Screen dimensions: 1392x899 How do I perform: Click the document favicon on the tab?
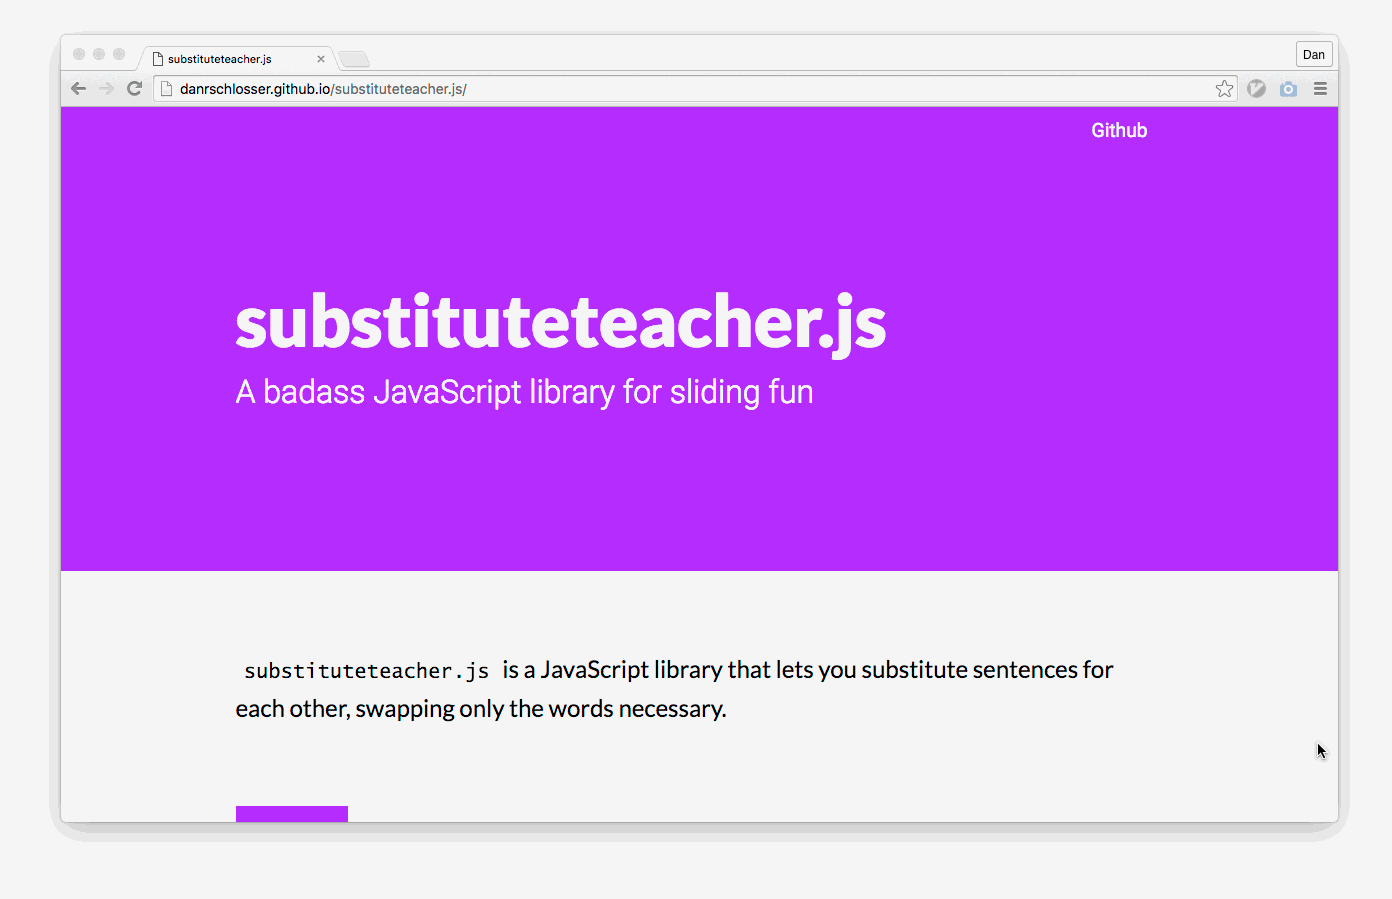click(x=158, y=59)
